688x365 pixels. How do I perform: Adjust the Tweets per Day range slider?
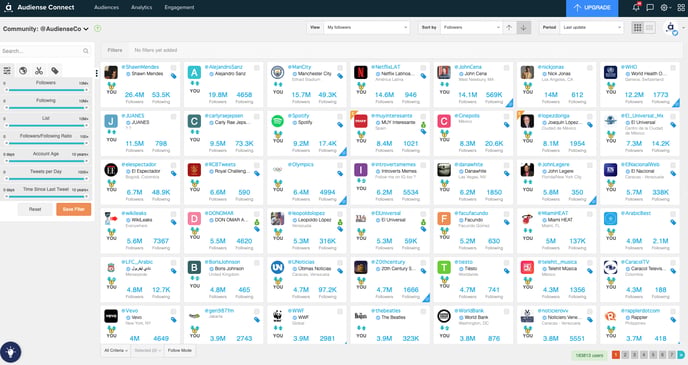(x=46, y=179)
